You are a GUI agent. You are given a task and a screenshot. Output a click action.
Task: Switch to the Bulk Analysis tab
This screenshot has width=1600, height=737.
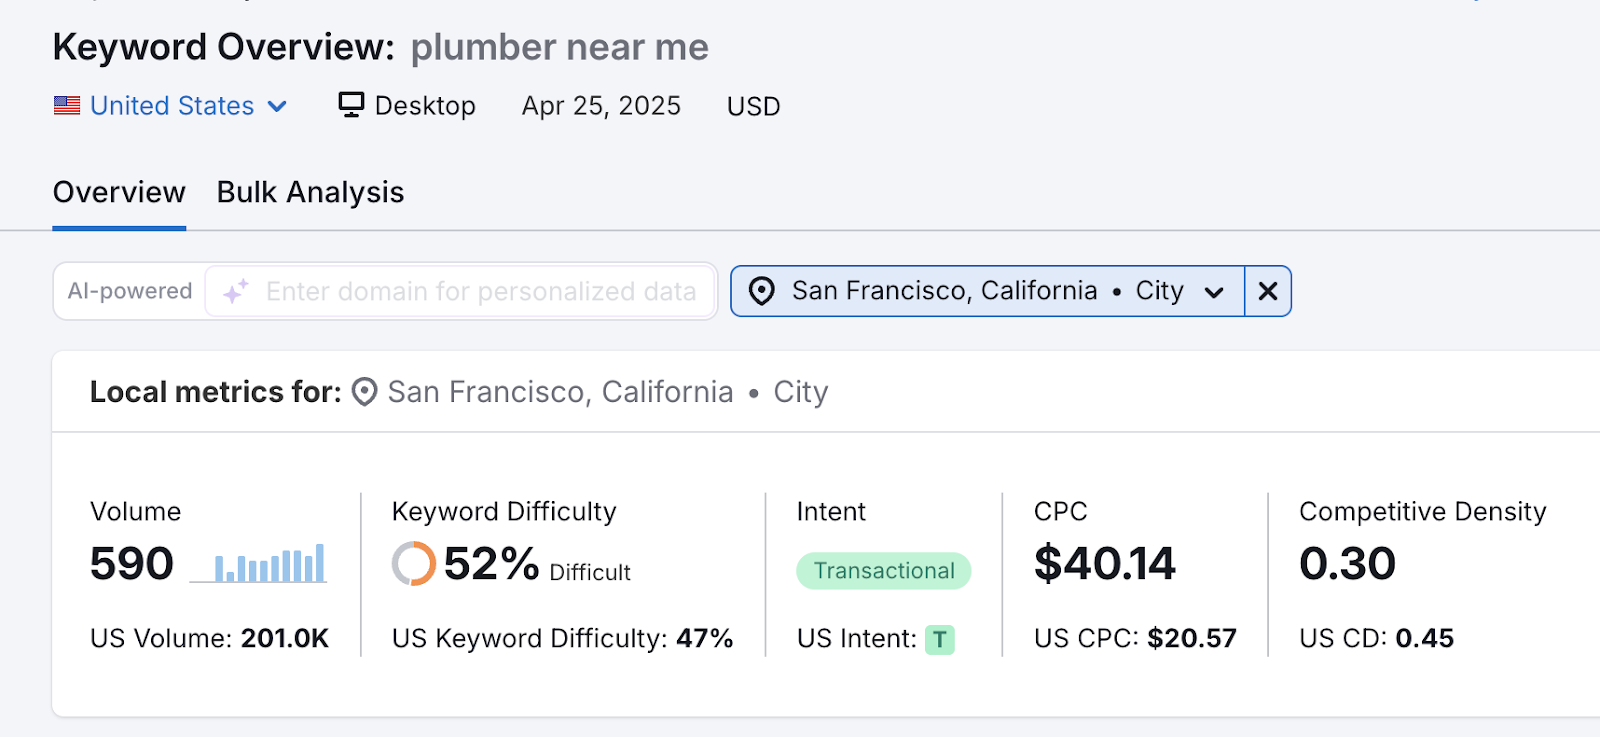pyautogui.click(x=310, y=191)
